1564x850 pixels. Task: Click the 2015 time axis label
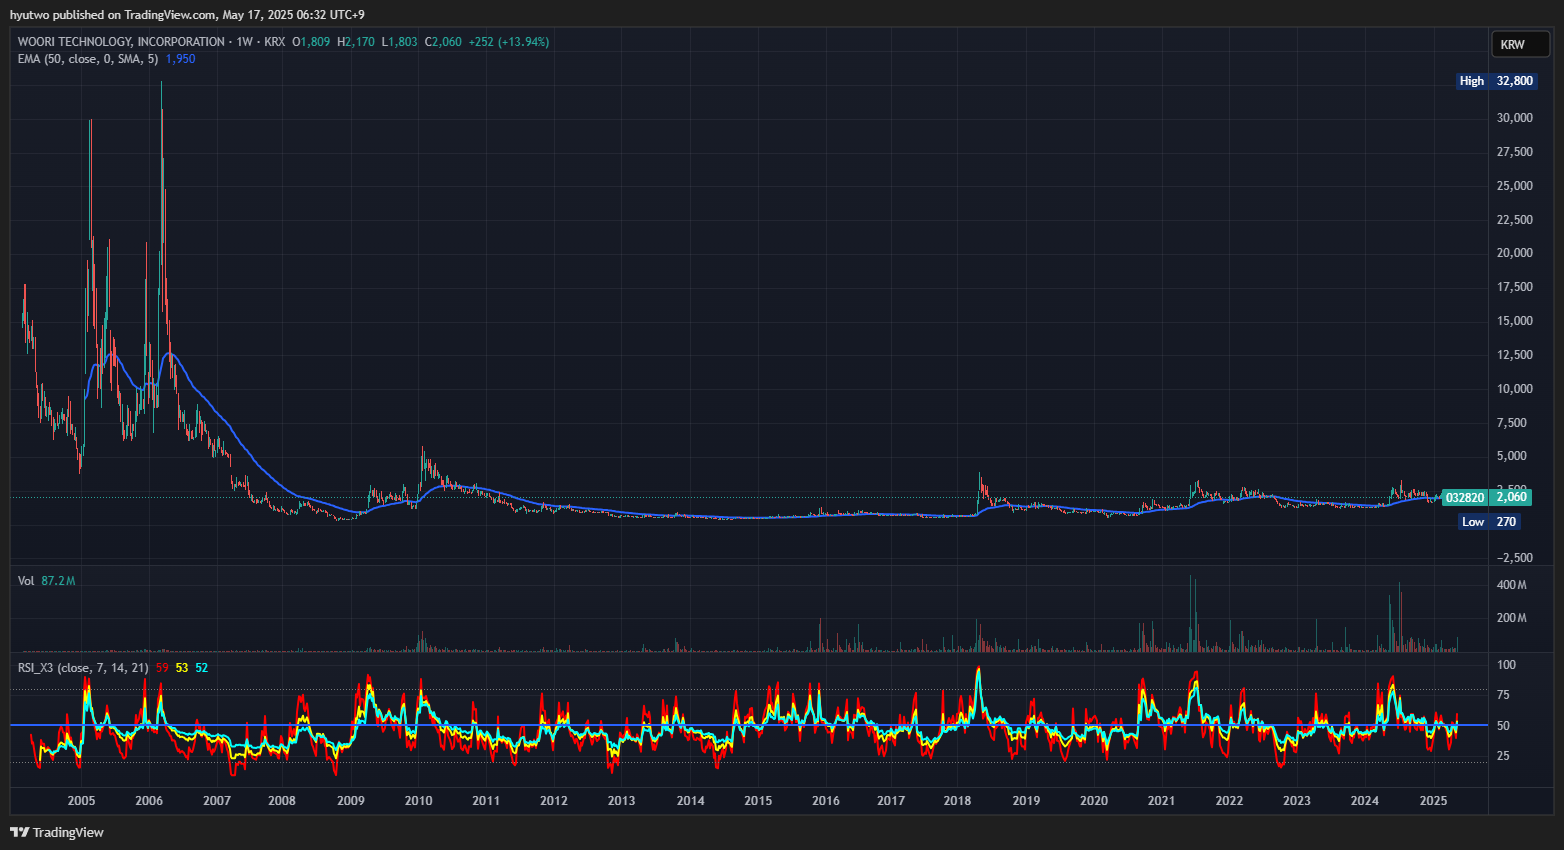point(758,801)
